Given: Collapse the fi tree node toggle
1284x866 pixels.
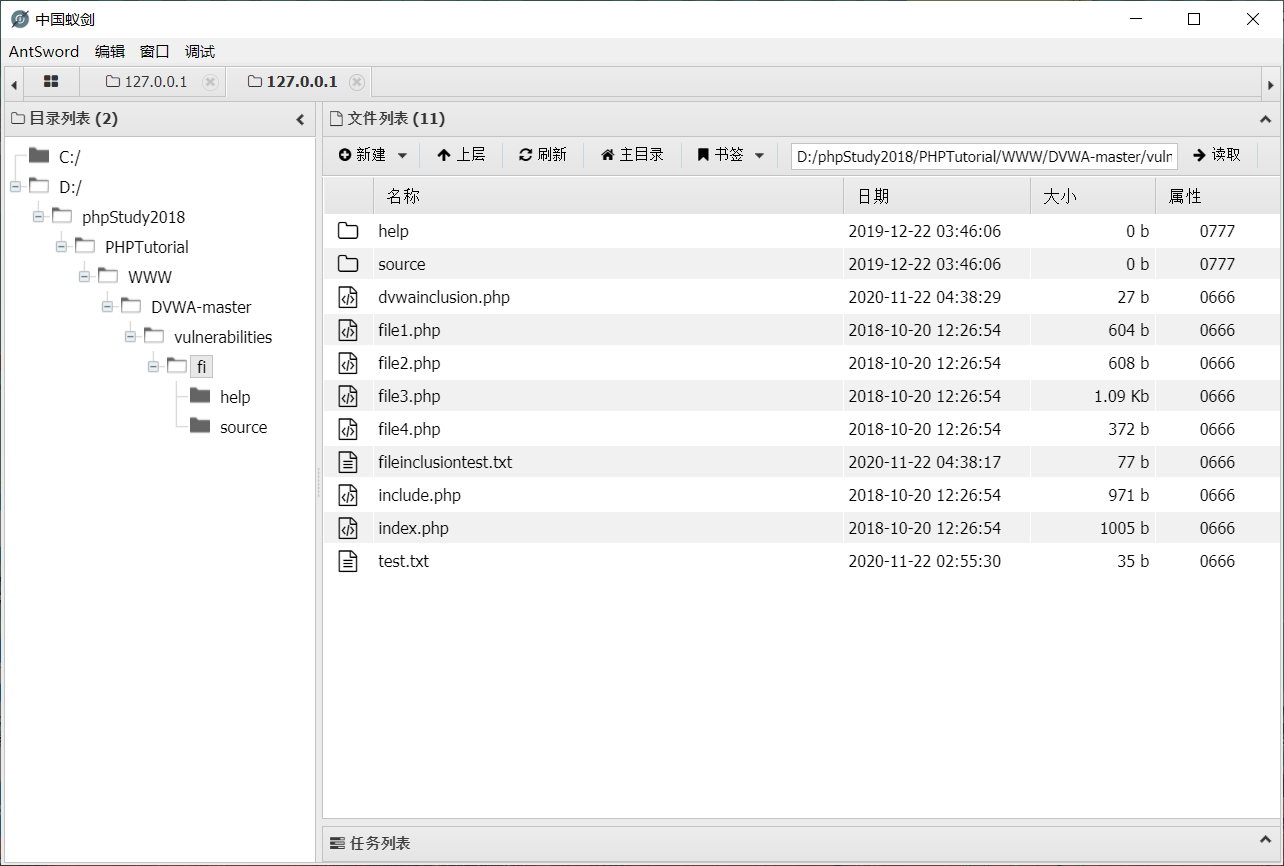Looking at the screenshot, I should coord(153,367).
